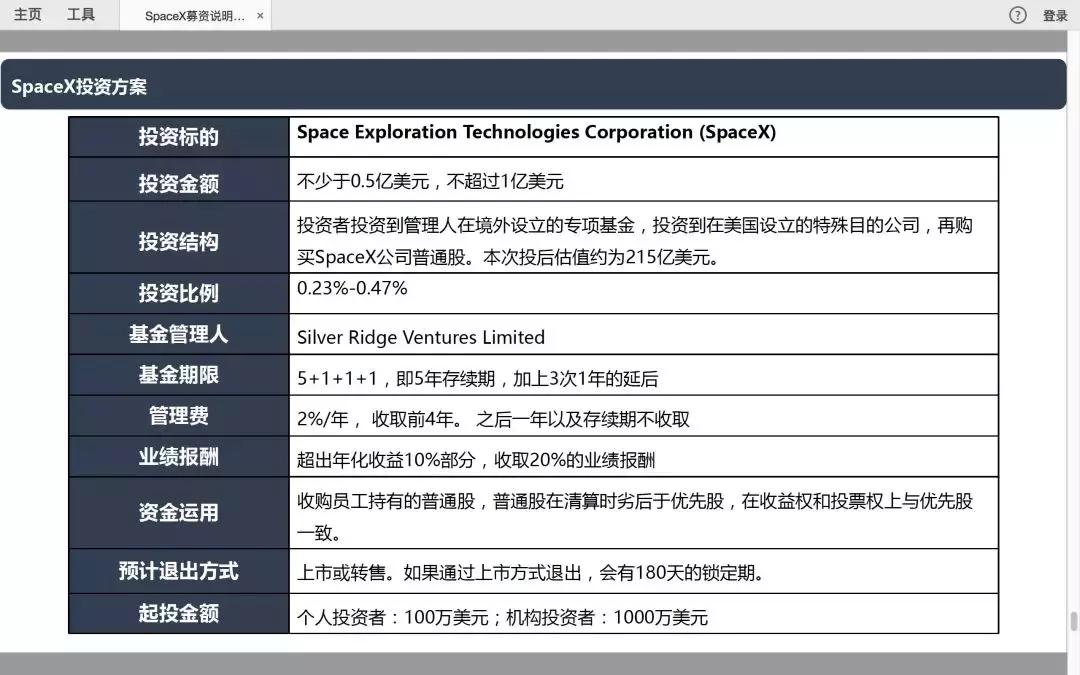Image resolution: width=1080 pixels, height=675 pixels.
Task: Select the 投资标的 row header
Action: [177, 137]
